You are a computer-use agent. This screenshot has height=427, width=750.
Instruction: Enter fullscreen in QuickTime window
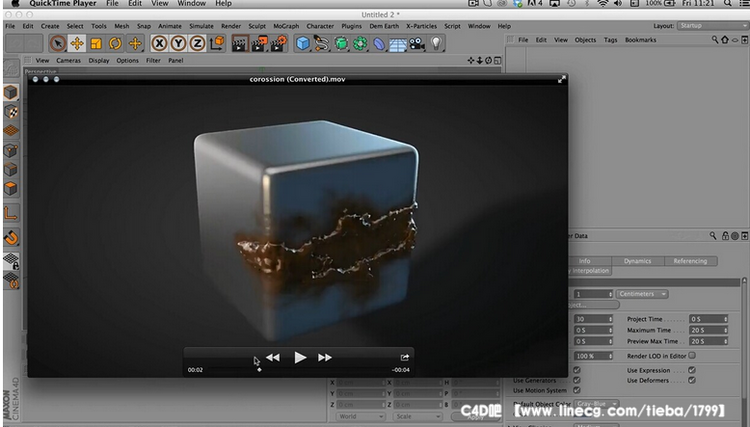[562, 79]
